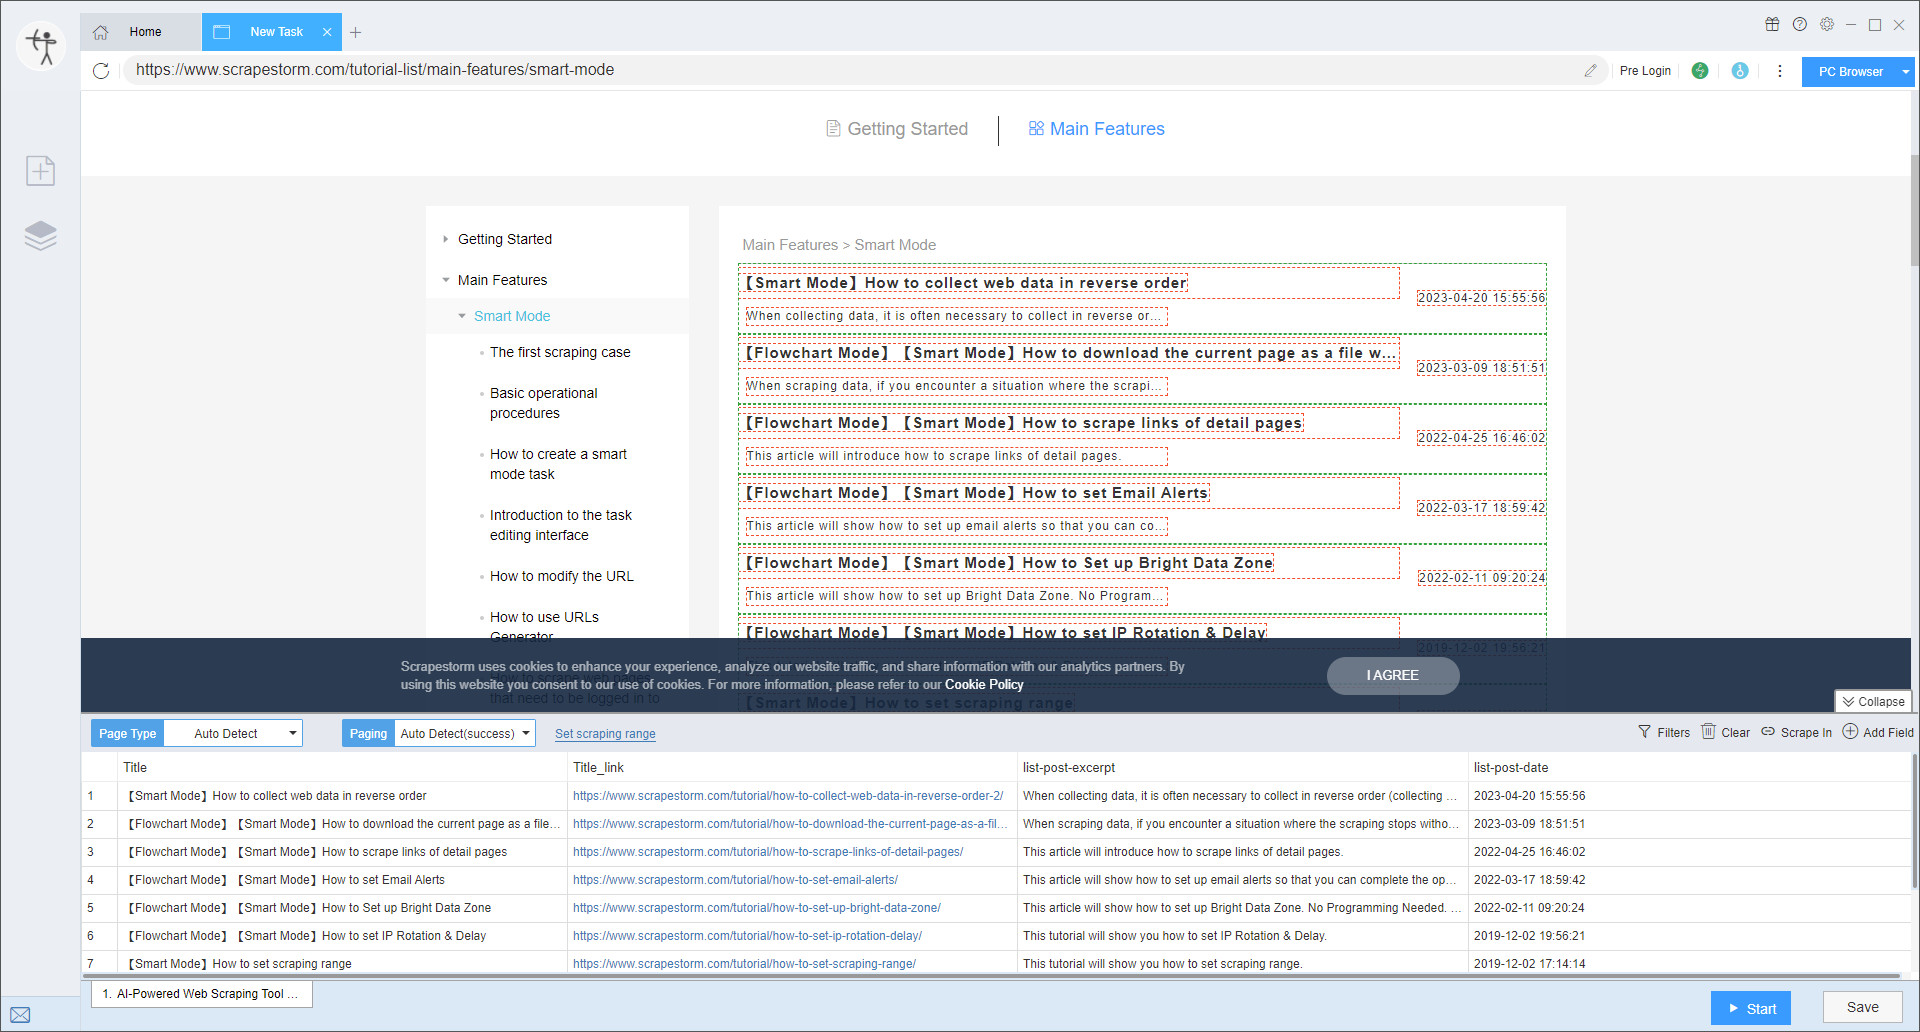Image resolution: width=1920 pixels, height=1032 pixels.
Task: Click the Filters funnel icon
Action: (1645, 732)
